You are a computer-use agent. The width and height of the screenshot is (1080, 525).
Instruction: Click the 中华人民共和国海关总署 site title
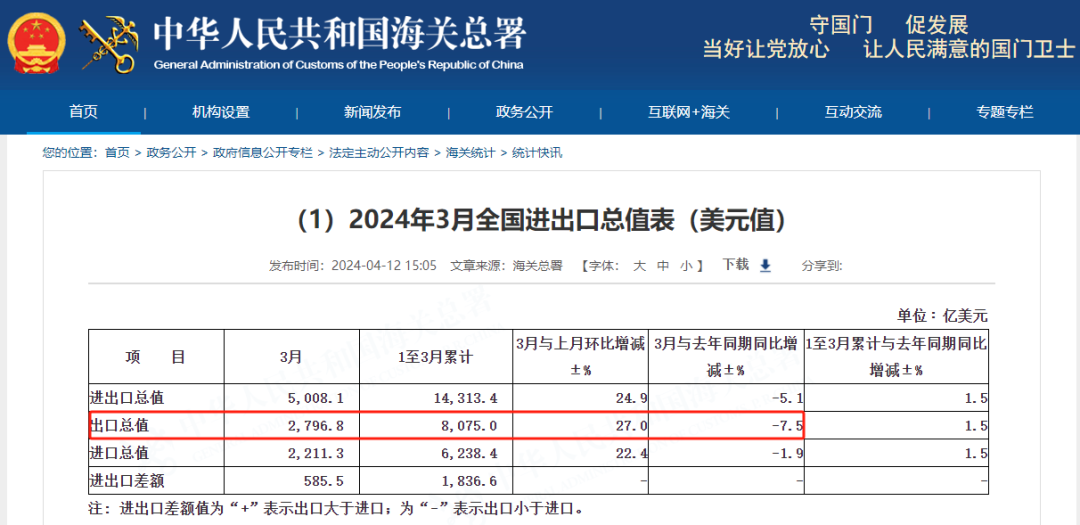(339, 33)
